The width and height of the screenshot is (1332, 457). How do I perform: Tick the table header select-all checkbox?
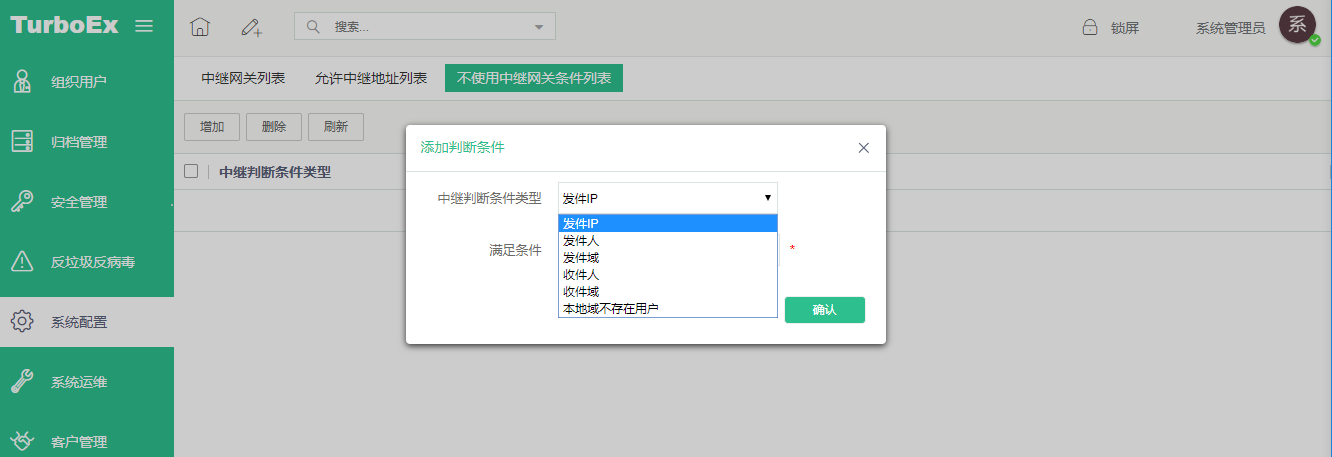(191, 171)
